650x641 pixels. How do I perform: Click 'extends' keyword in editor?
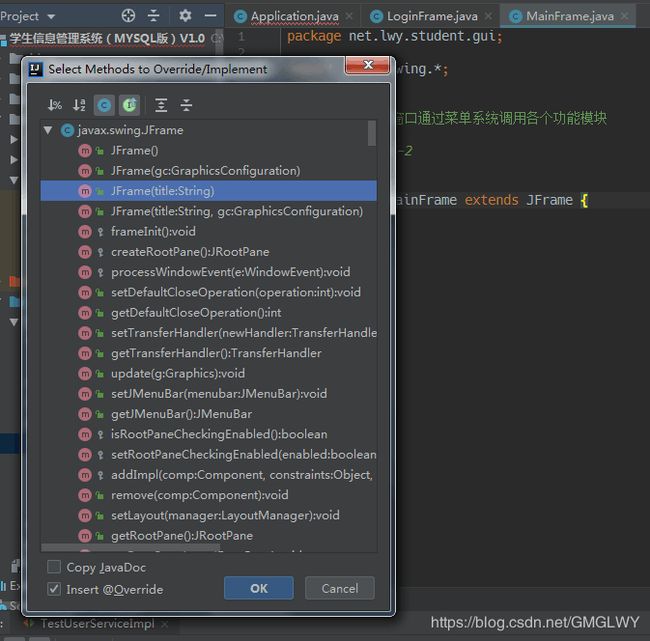(x=491, y=200)
